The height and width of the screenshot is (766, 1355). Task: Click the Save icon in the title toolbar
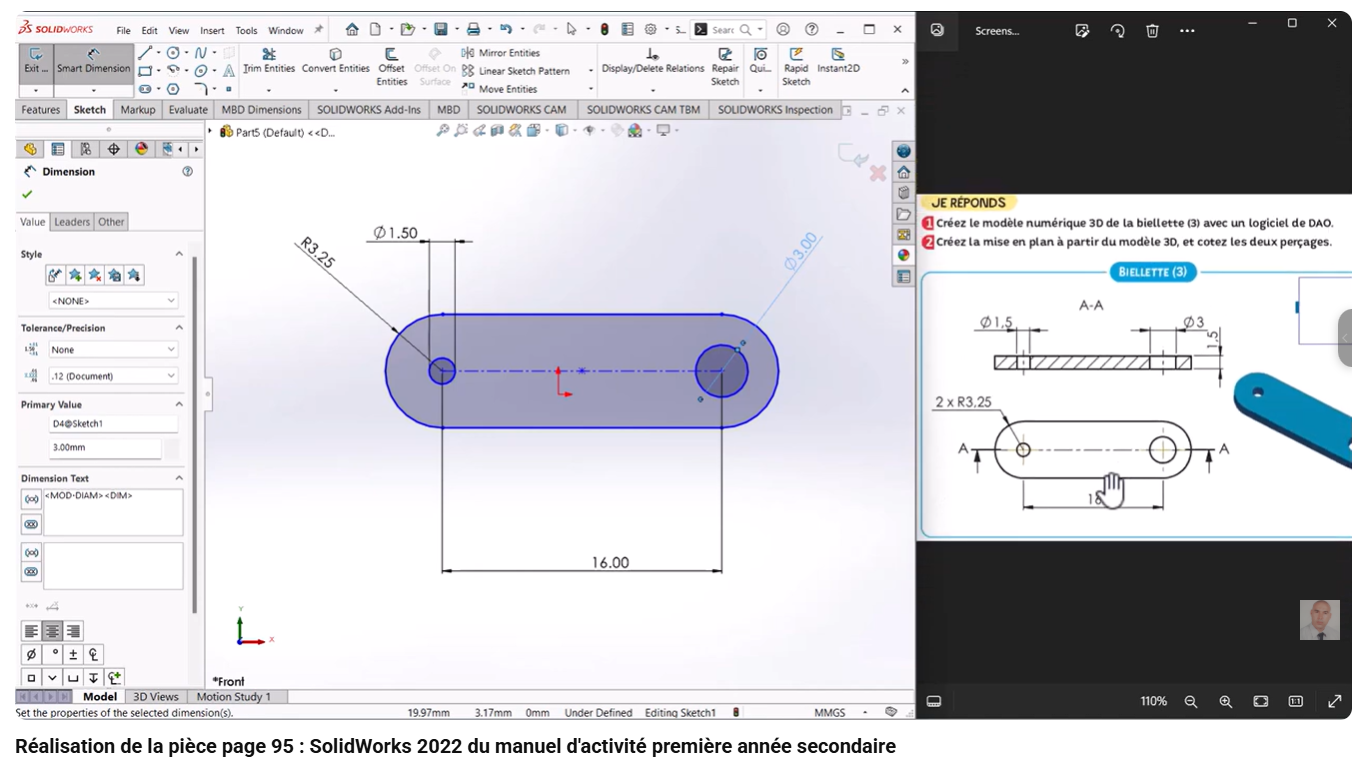tap(440, 30)
